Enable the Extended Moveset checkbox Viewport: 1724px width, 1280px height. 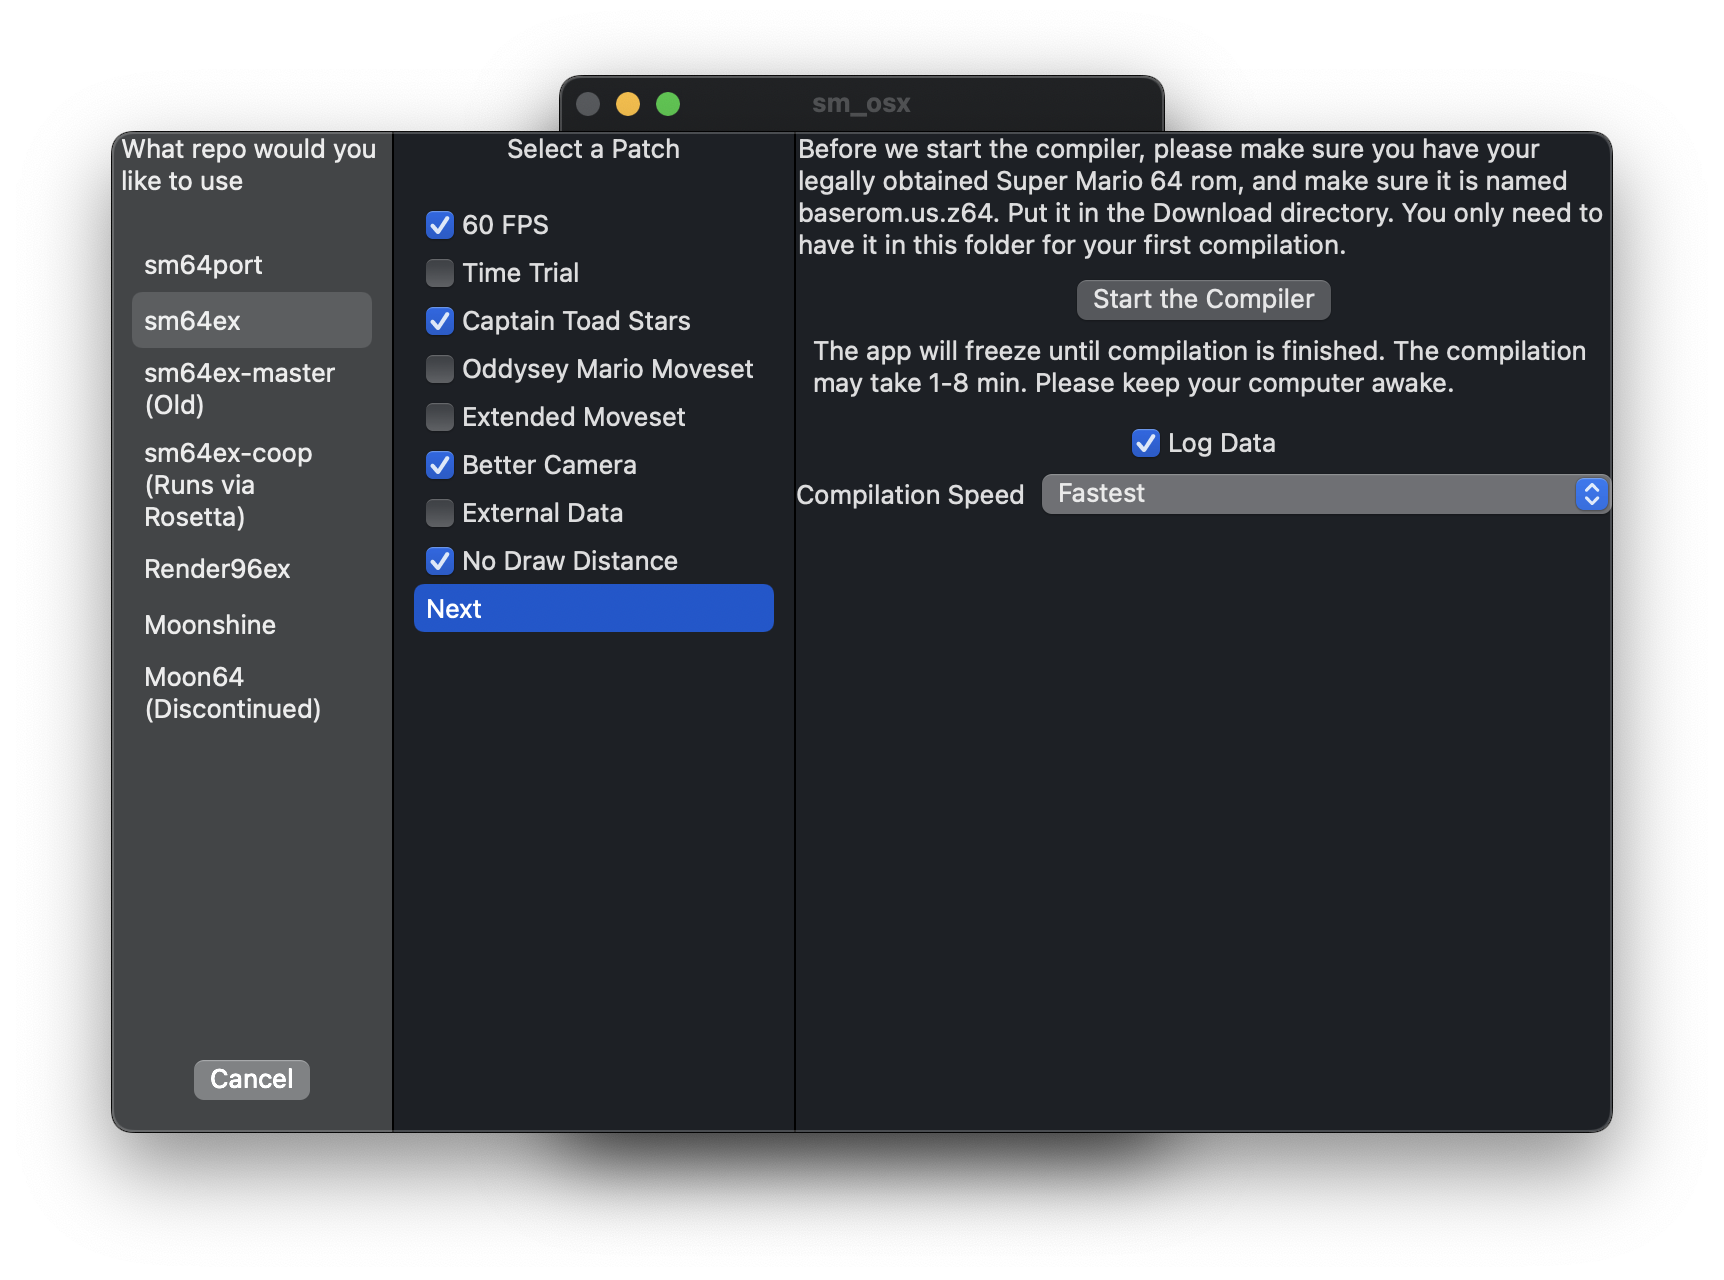440,417
